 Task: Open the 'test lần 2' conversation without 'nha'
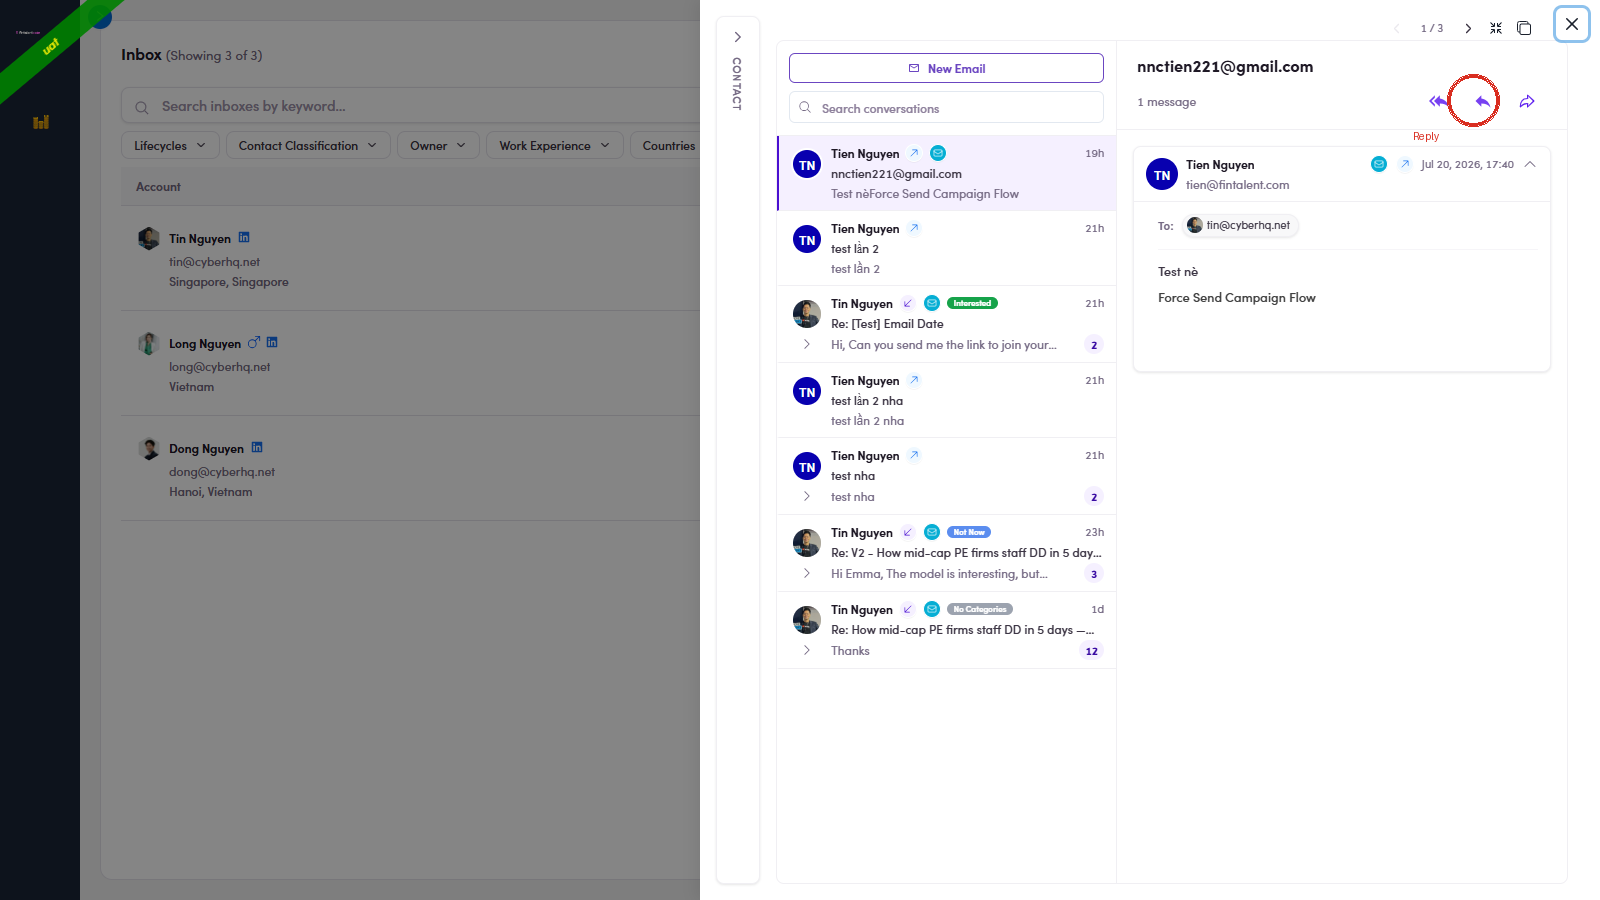click(x=946, y=248)
